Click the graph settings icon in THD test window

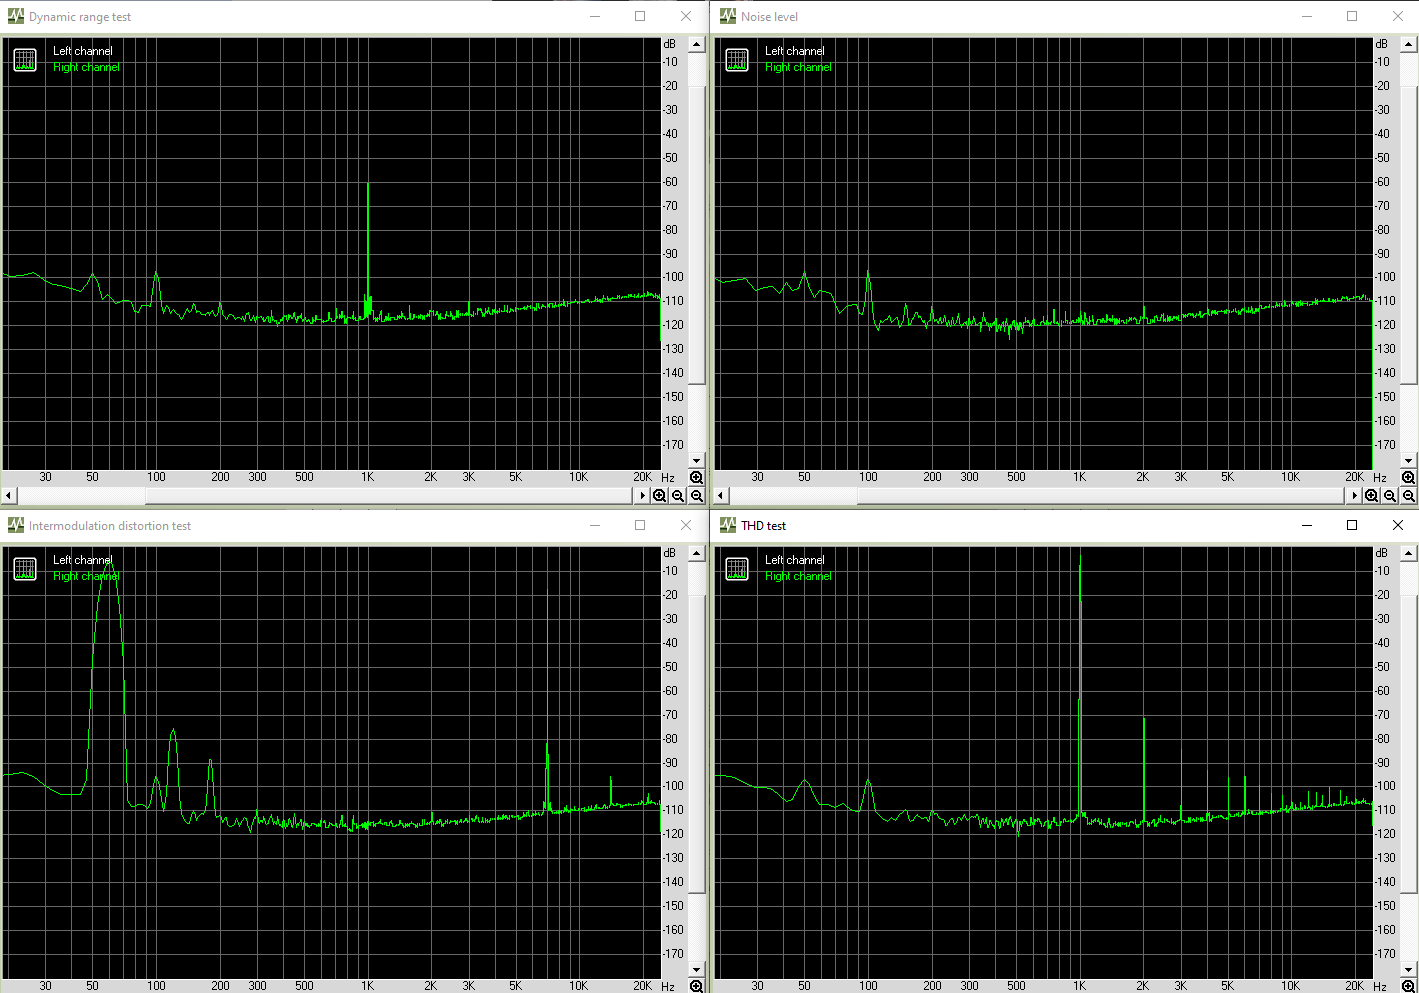(x=737, y=569)
